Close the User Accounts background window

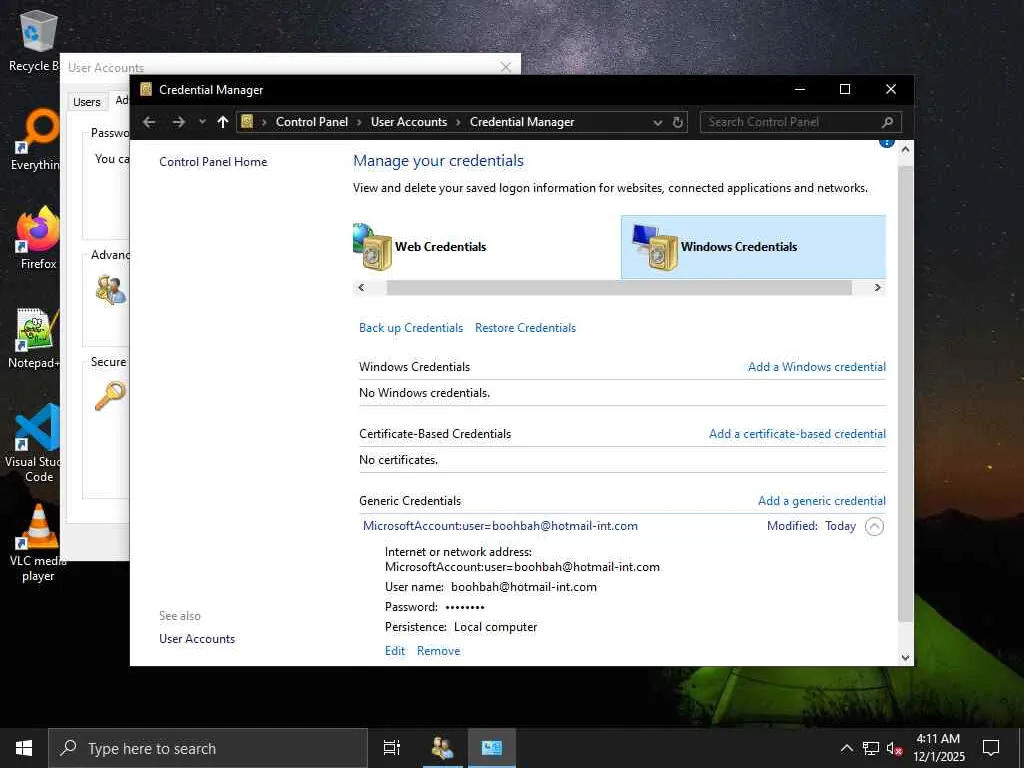coord(505,67)
